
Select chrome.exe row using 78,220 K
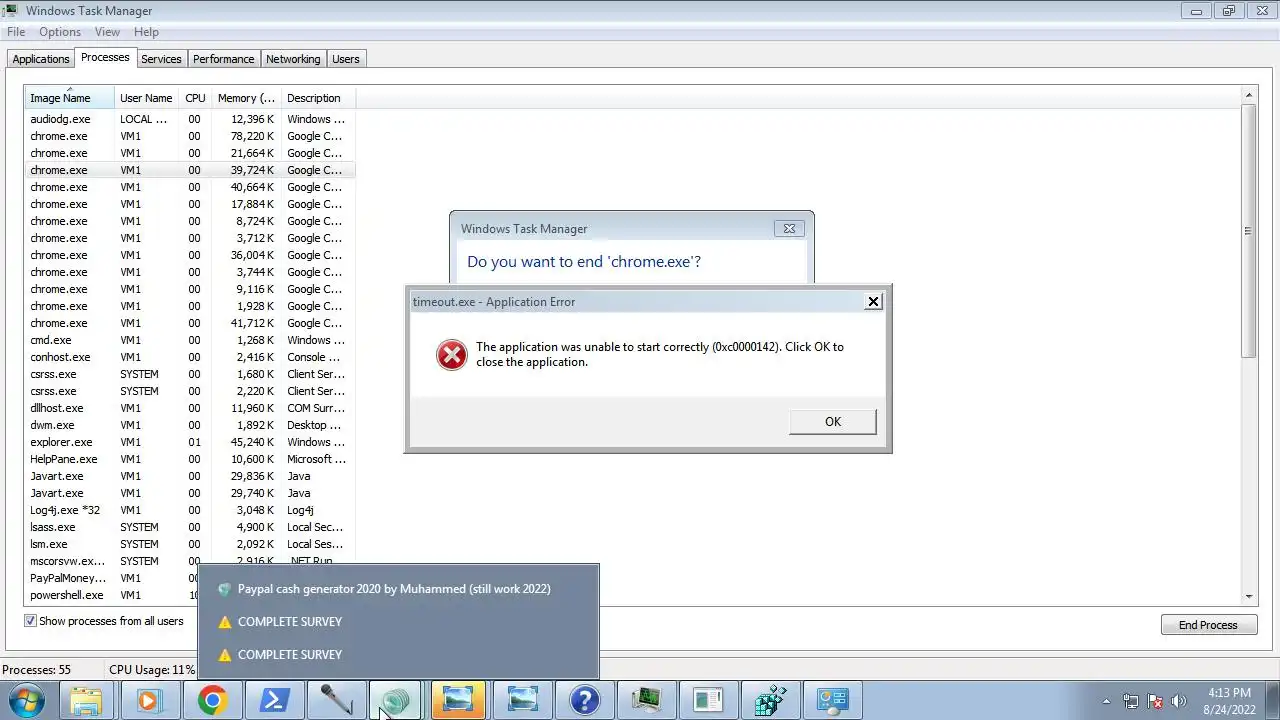coord(190,136)
